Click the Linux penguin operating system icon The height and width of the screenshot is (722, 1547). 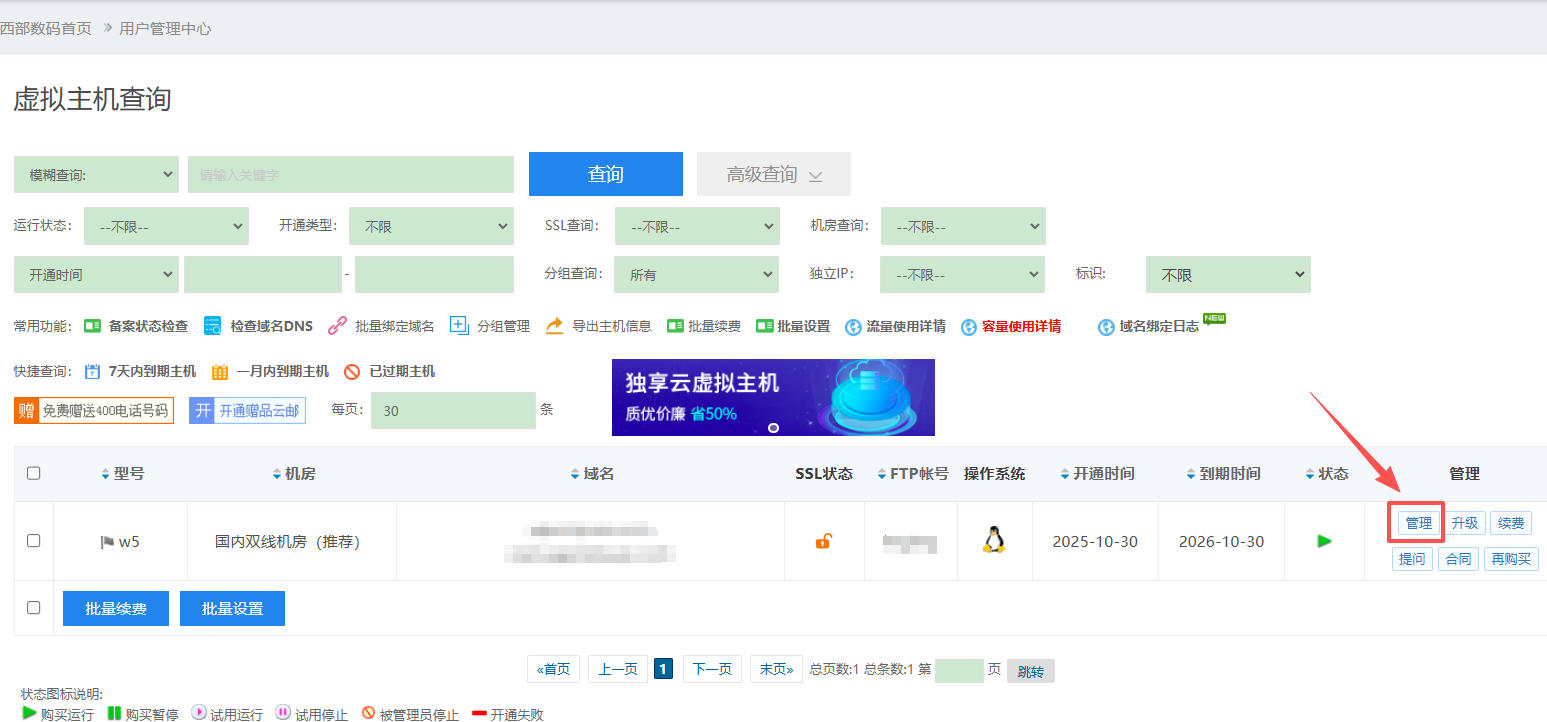point(993,540)
